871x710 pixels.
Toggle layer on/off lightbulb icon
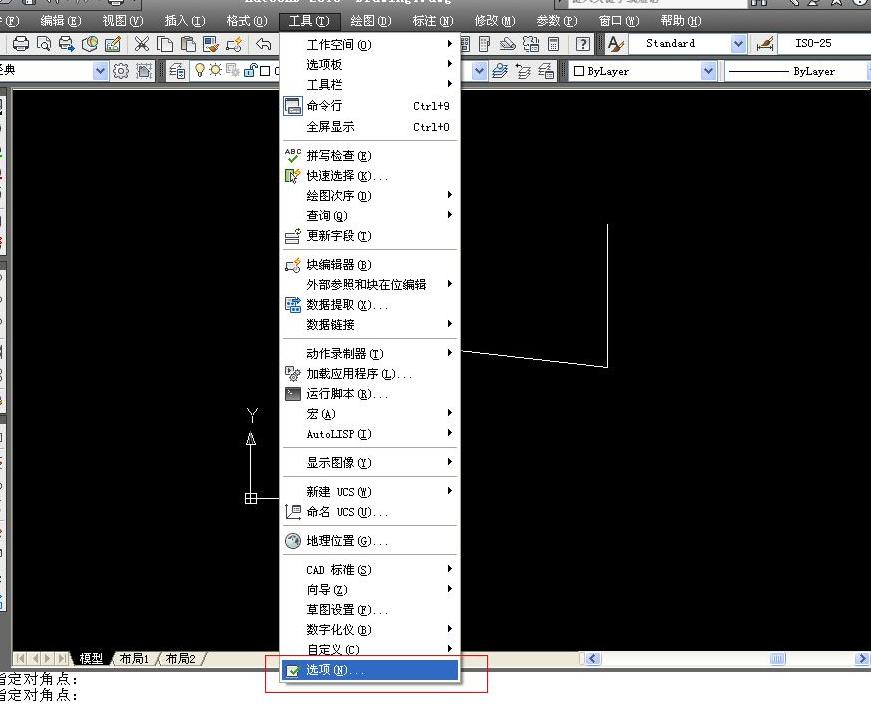point(199,70)
